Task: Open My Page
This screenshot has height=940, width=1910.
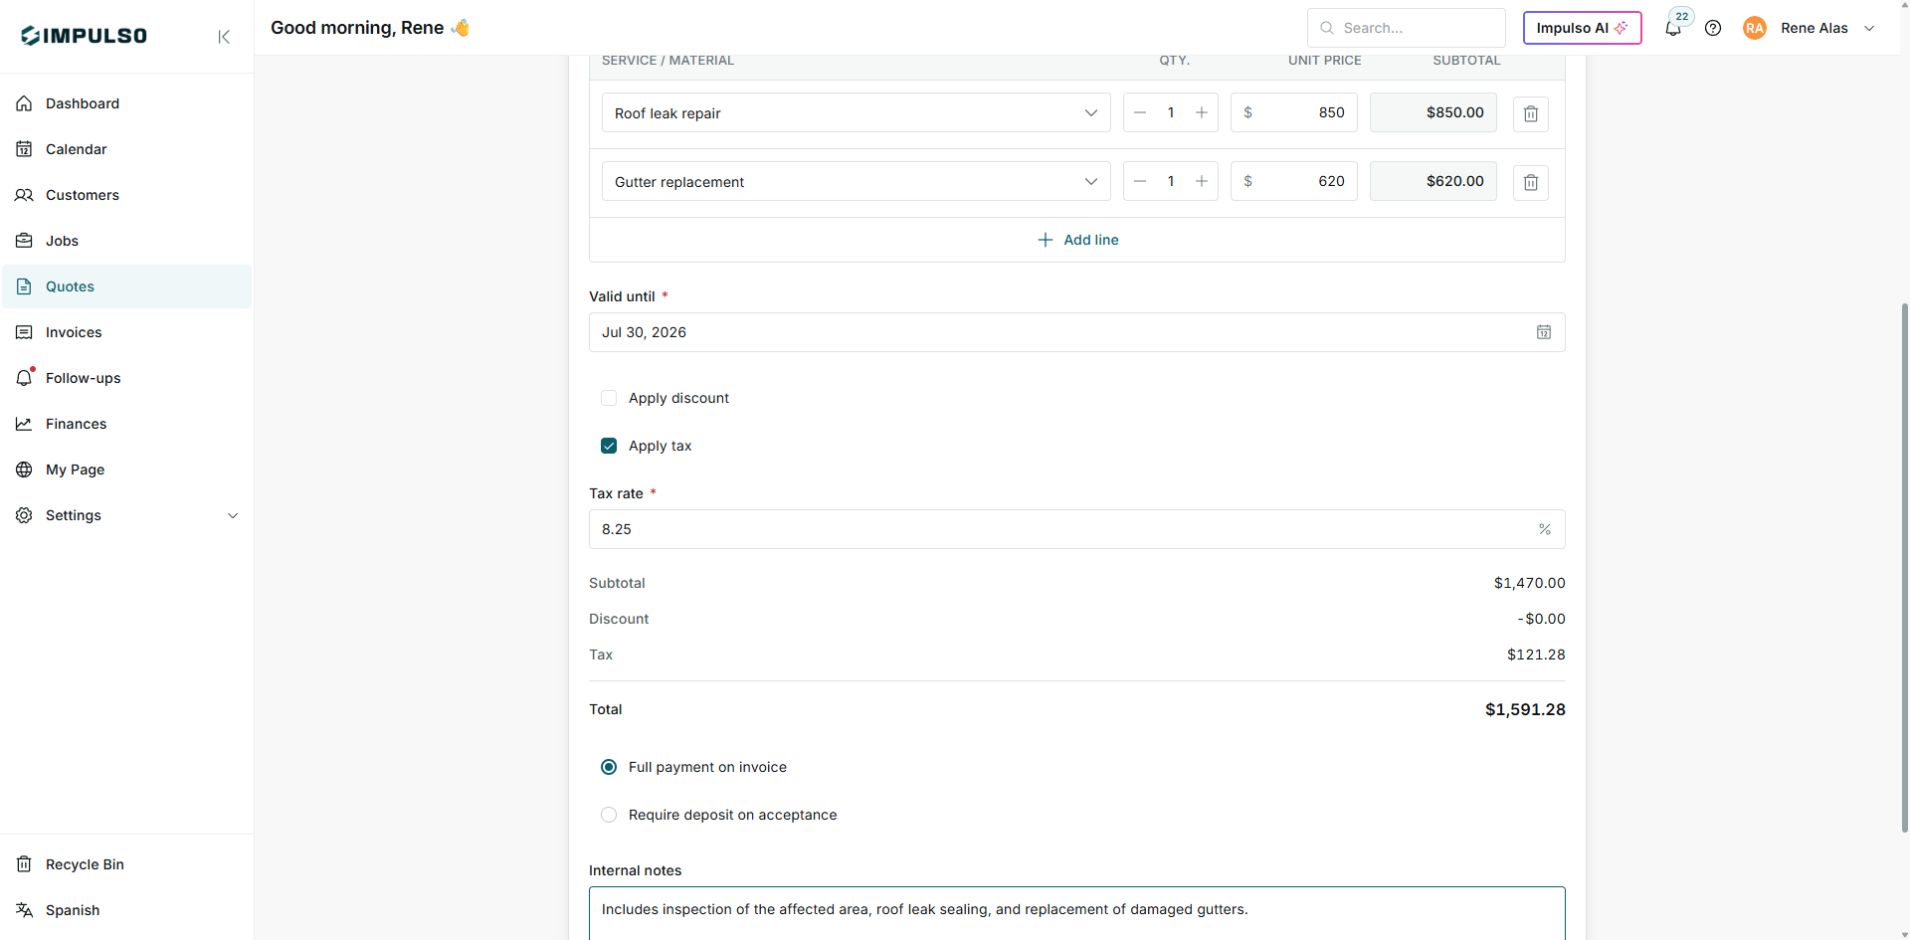Action: [x=126, y=470]
